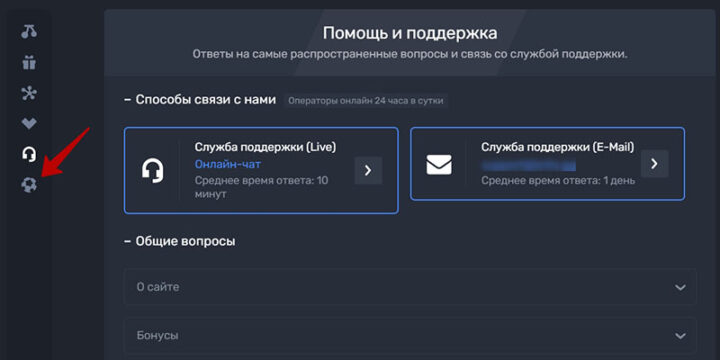Click the blurred support e-mail address

click(x=528, y=164)
